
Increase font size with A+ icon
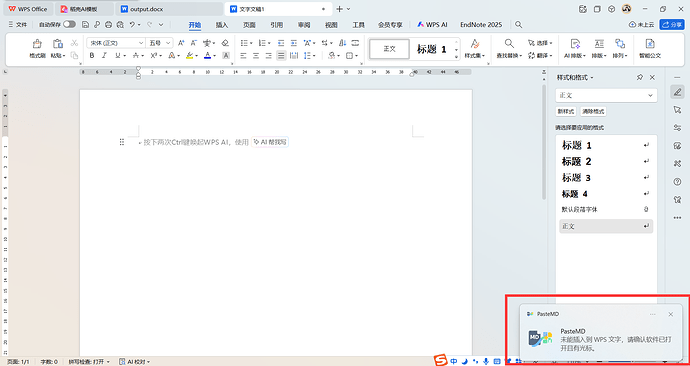coord(181,43)
